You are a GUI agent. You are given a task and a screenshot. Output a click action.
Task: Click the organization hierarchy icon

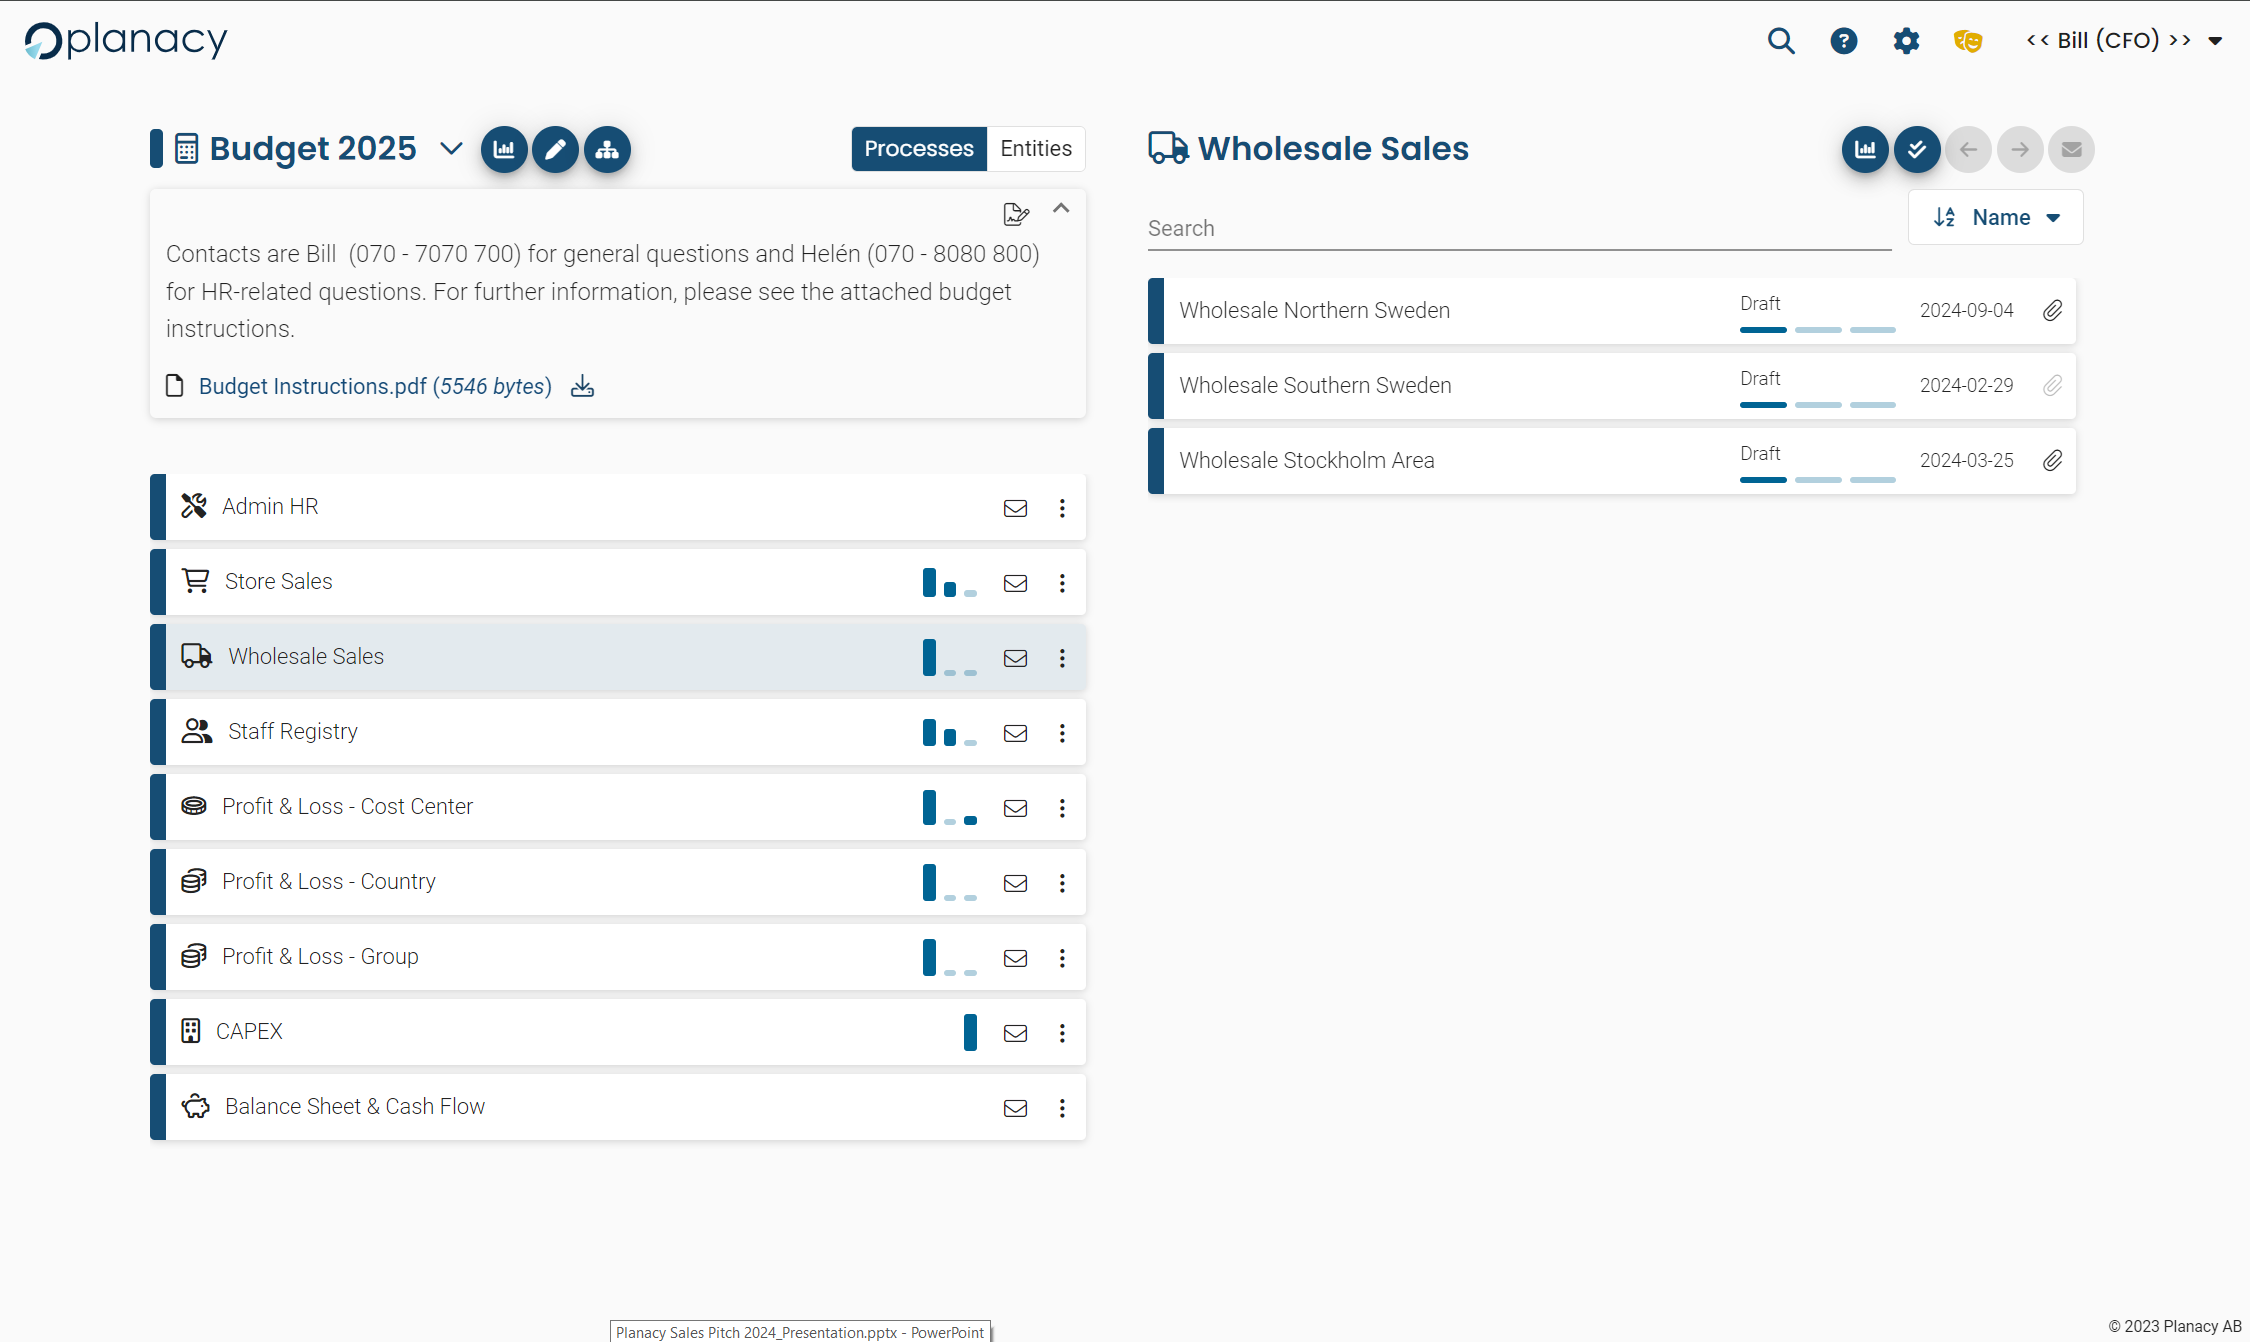pos(607,149)
